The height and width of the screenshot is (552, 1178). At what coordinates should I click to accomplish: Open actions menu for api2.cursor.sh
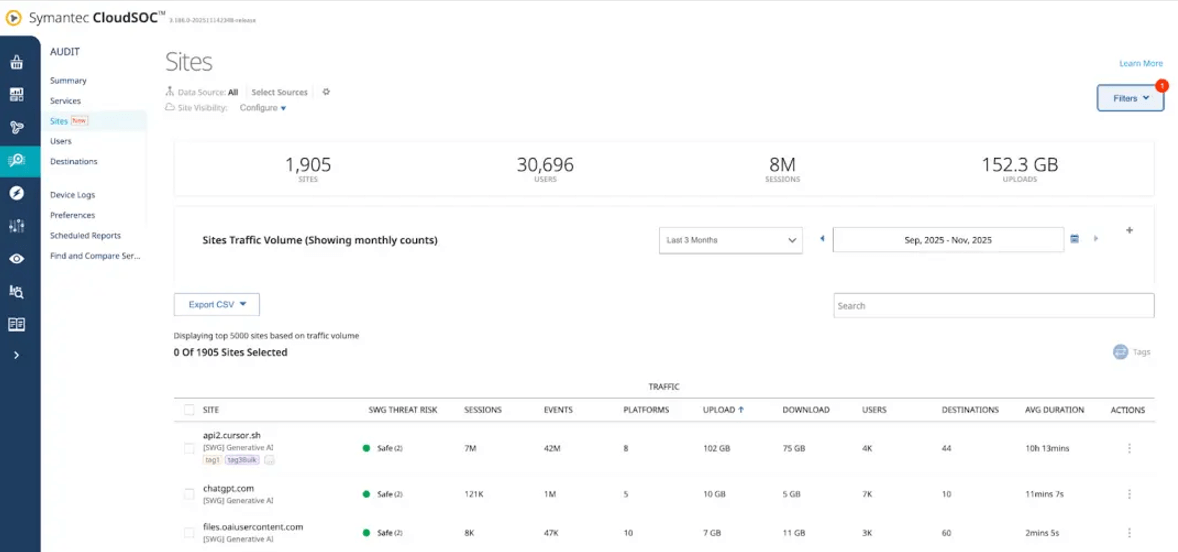1129,448
